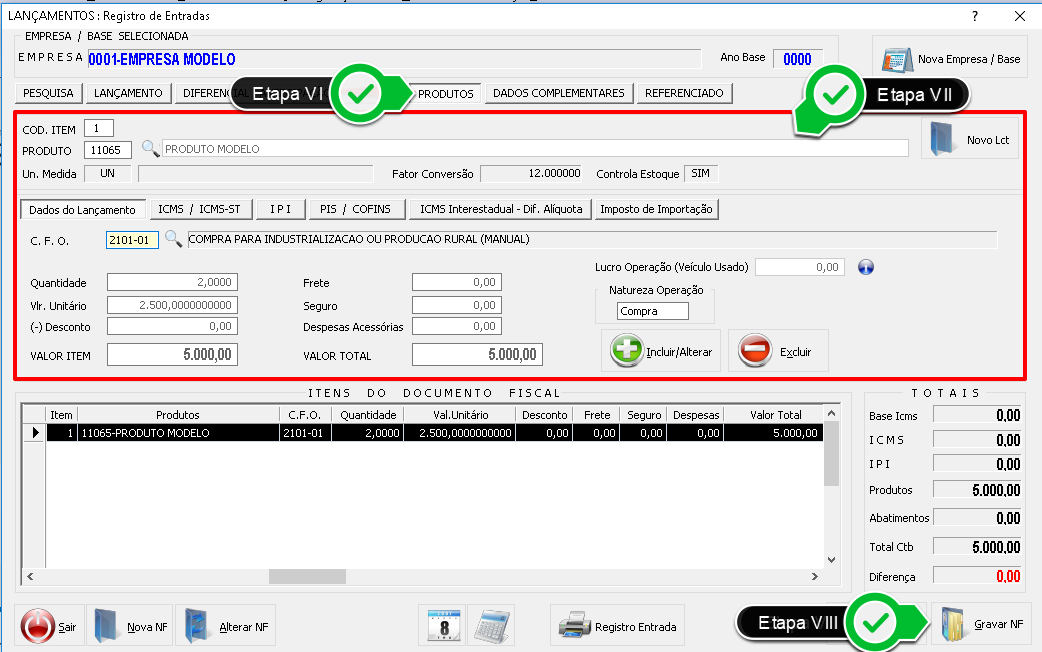The image size is (1042, 652).
Task: Open the Imposto de Importação tab
Action: click(x=656, y=209)
